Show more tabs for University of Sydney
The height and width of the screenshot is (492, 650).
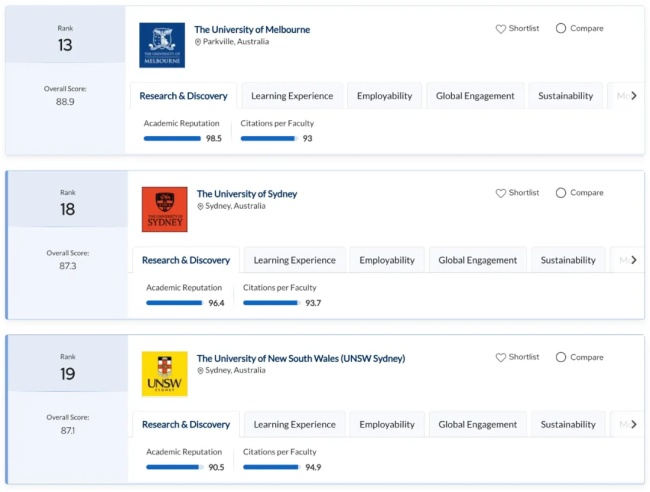click(633, 260)
